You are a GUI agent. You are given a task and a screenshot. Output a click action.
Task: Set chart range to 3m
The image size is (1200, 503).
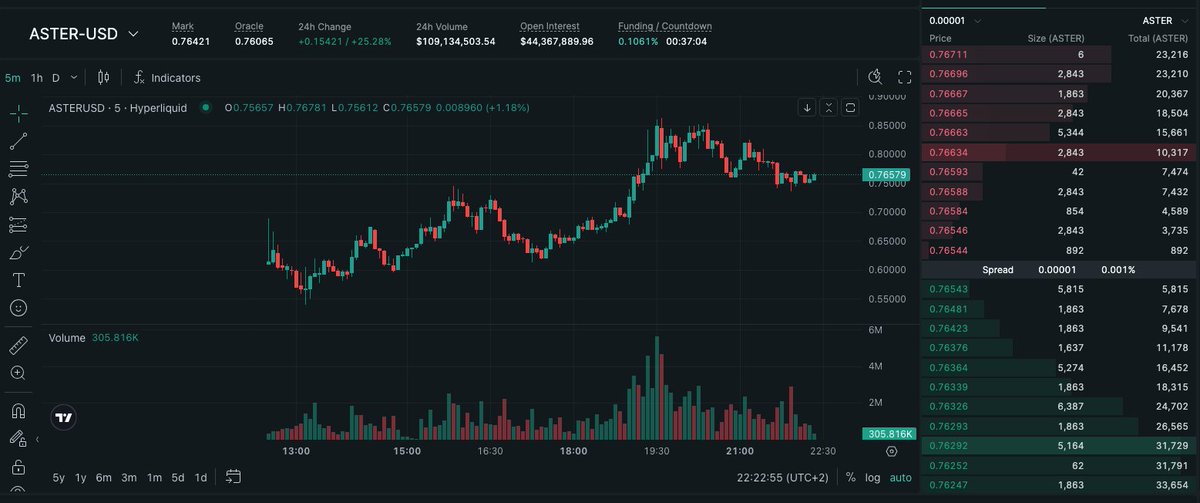point(129,477)
